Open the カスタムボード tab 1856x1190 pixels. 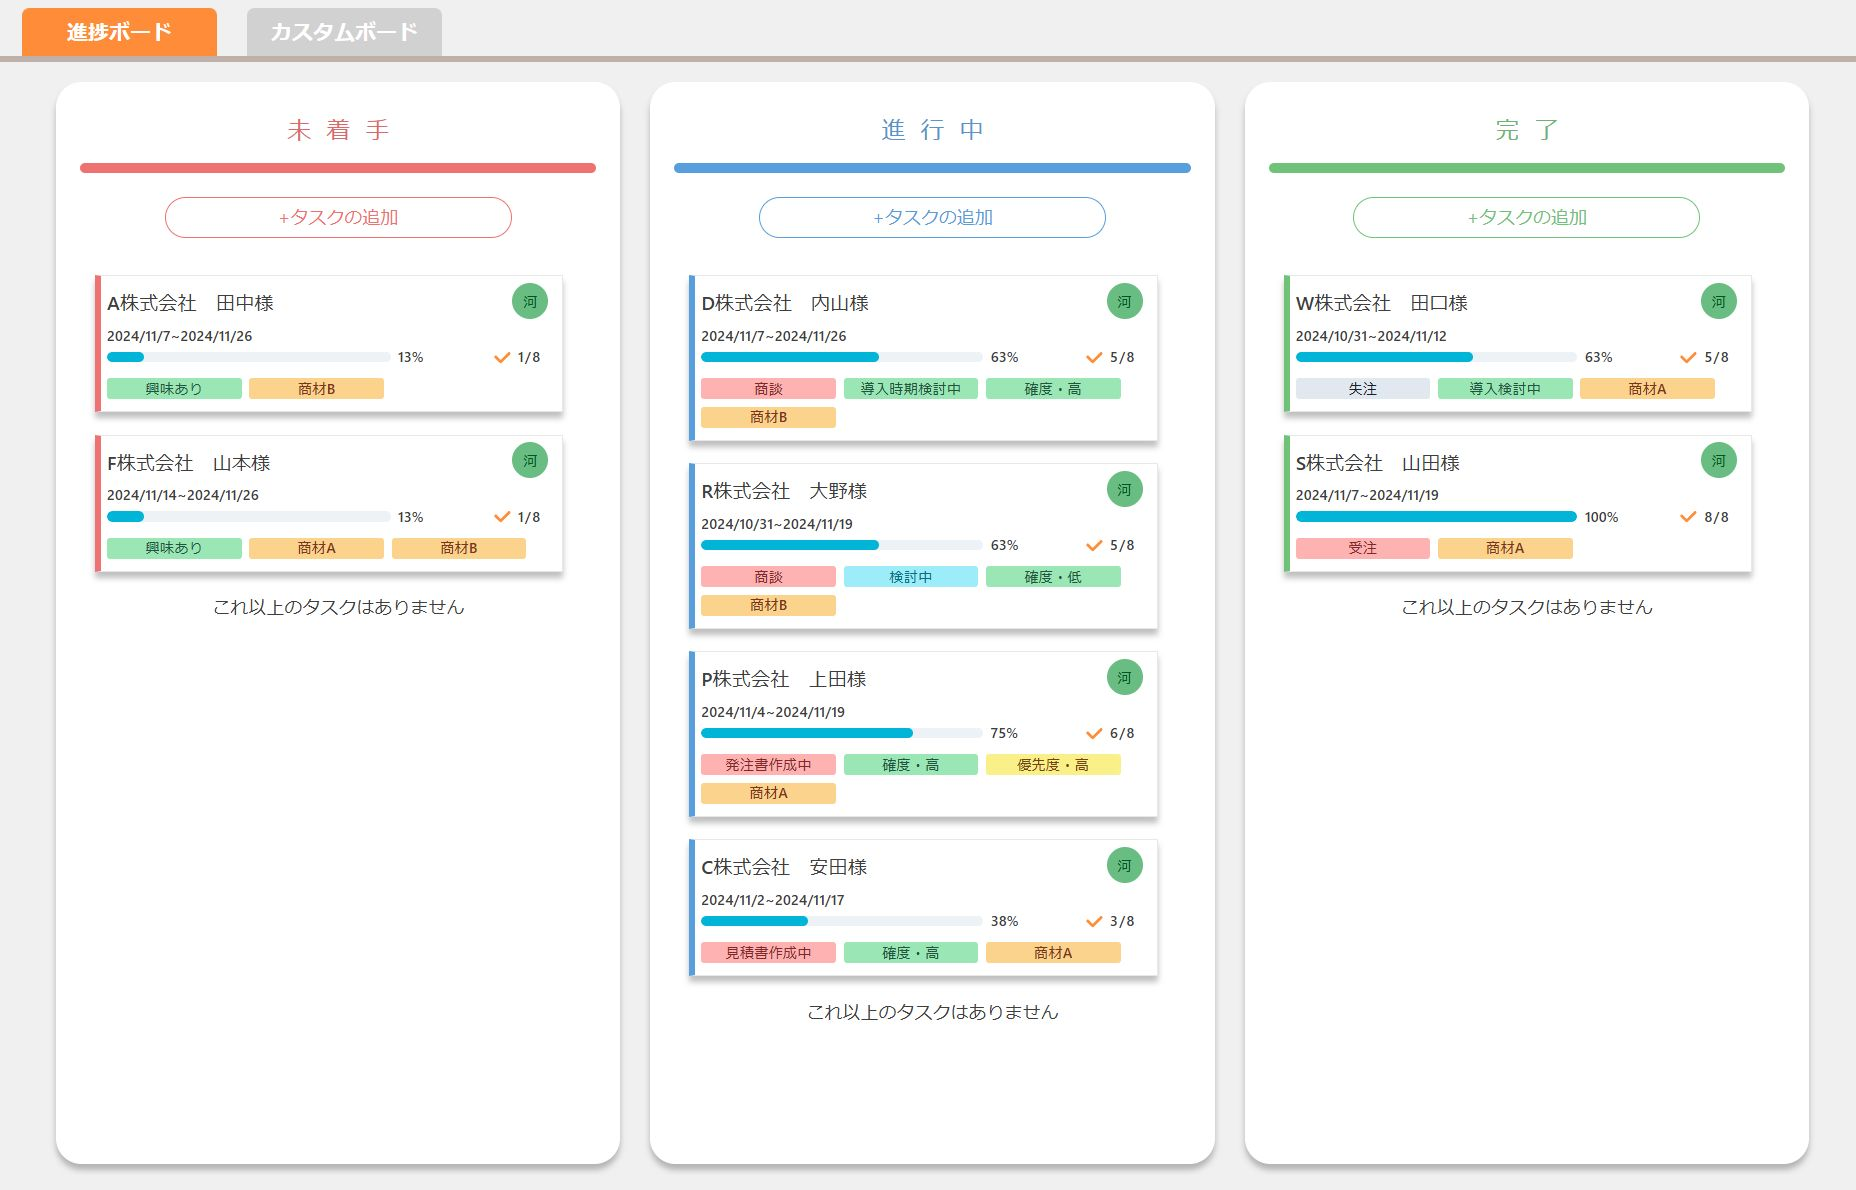[344, 32]
